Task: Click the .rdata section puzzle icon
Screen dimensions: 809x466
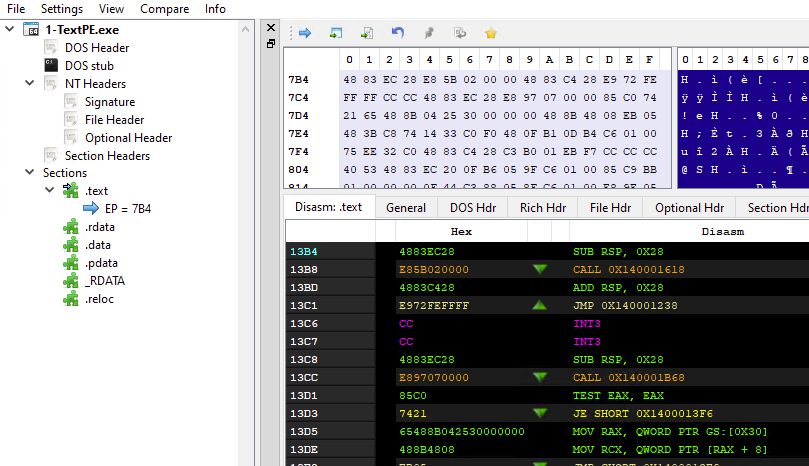Action: point(70,227)
